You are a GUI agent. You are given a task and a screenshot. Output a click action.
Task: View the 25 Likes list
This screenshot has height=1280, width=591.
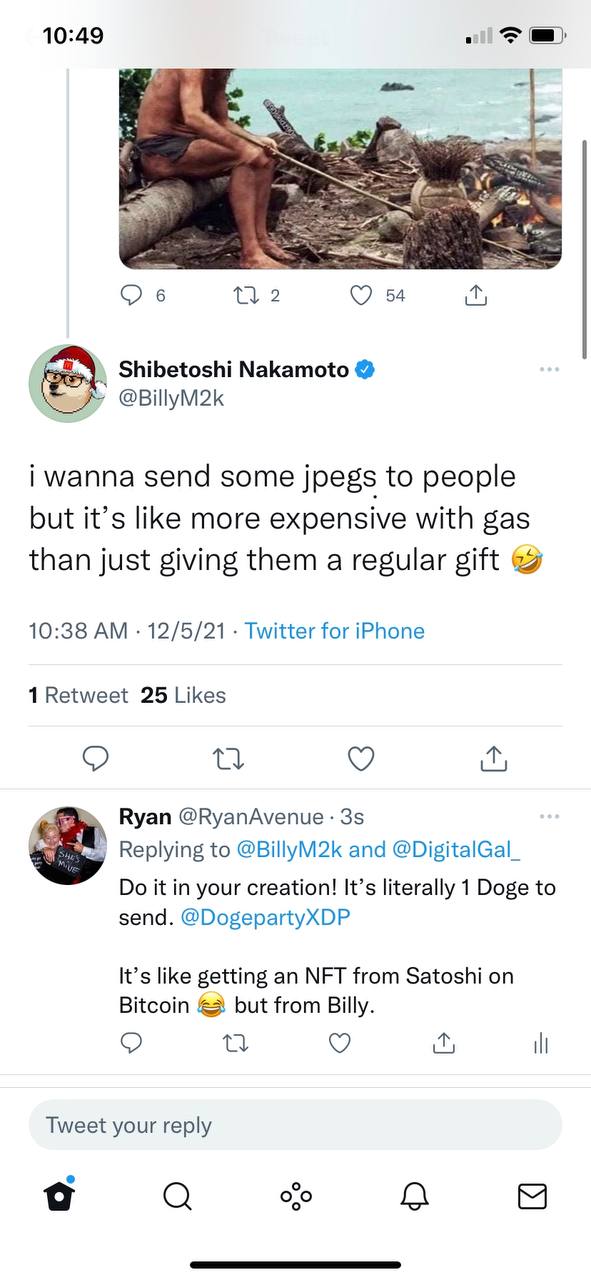coord(184,695)
